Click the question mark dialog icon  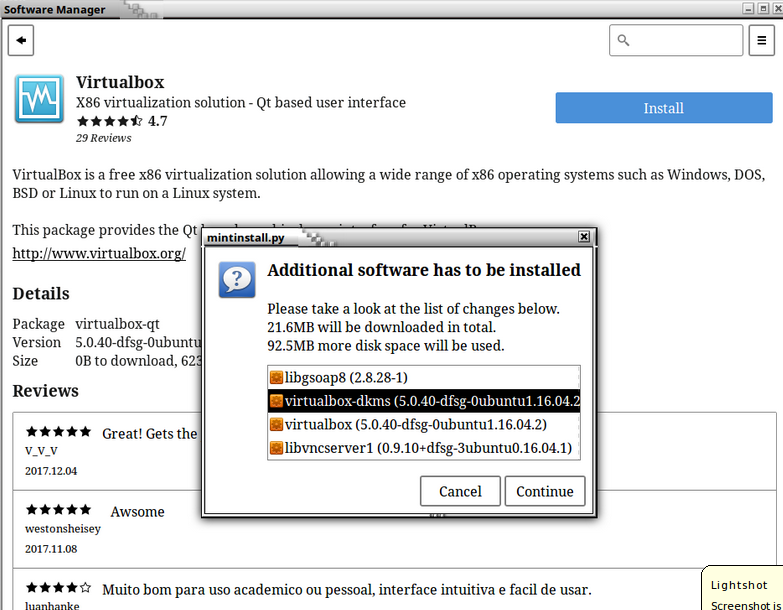pos(237,280)
